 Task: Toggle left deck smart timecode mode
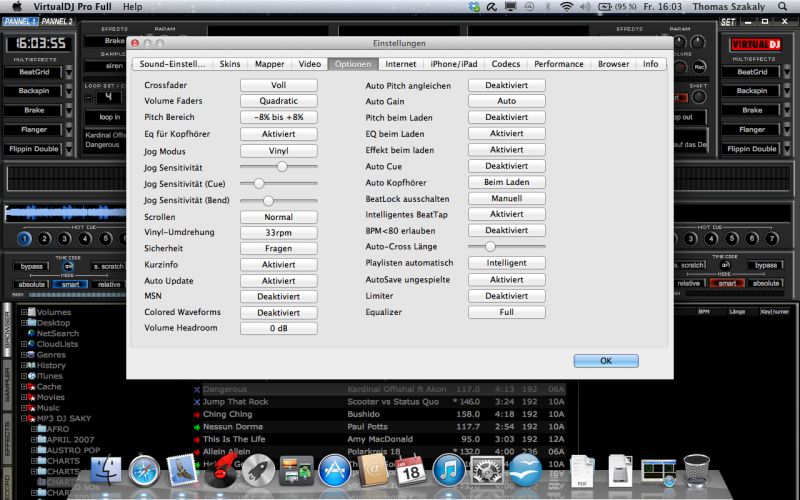click(x=70, y=284)
